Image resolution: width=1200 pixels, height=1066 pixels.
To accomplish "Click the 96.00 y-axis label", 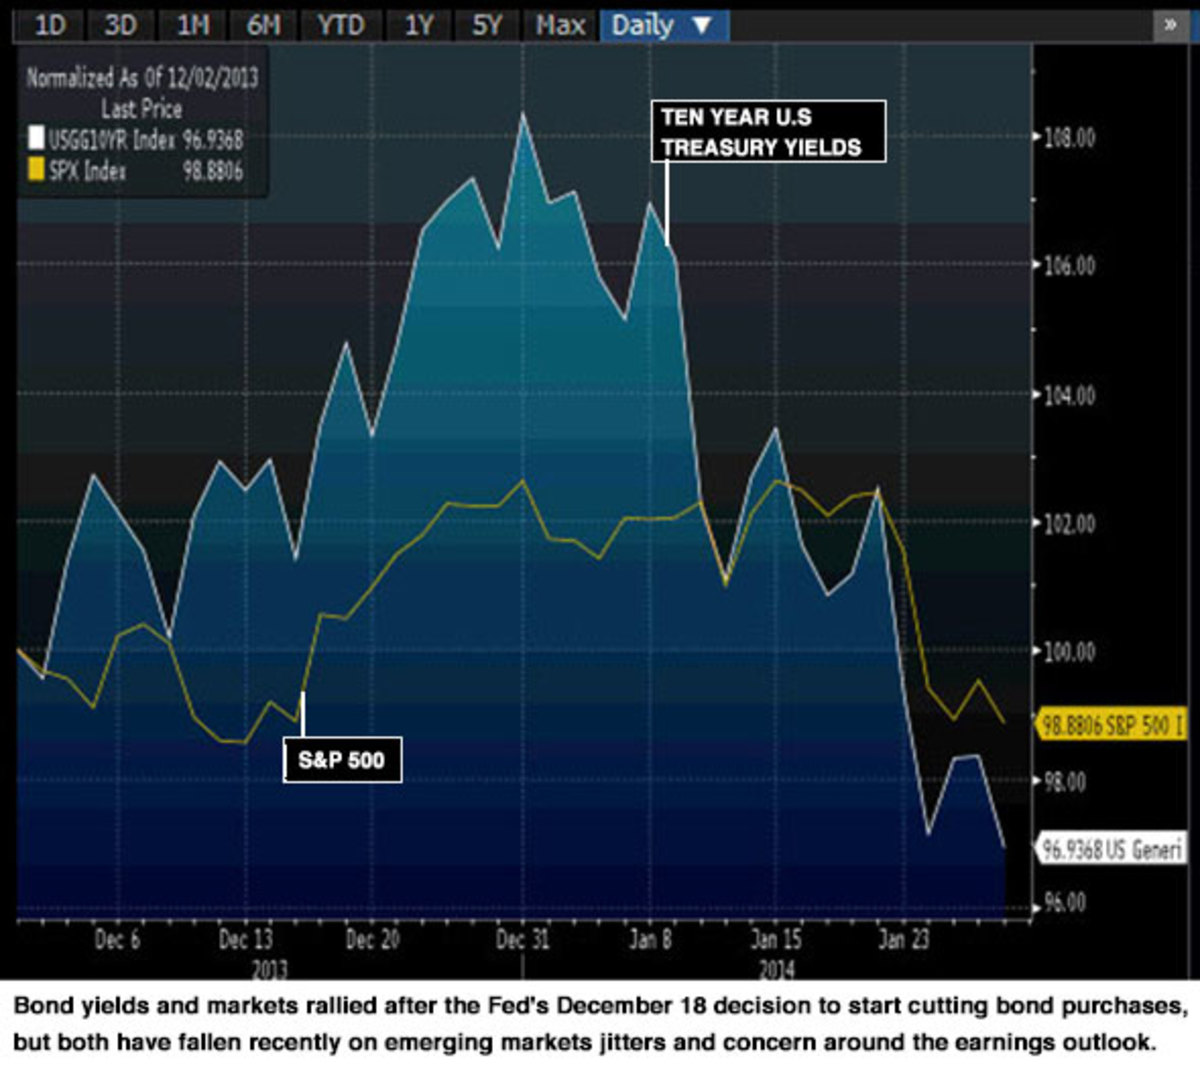I will point(1064,903).
